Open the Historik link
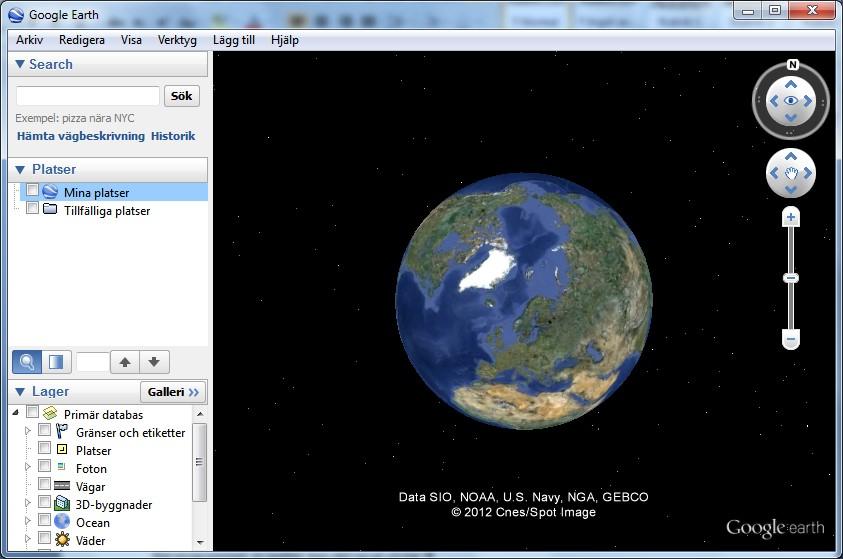 point(173,136)
